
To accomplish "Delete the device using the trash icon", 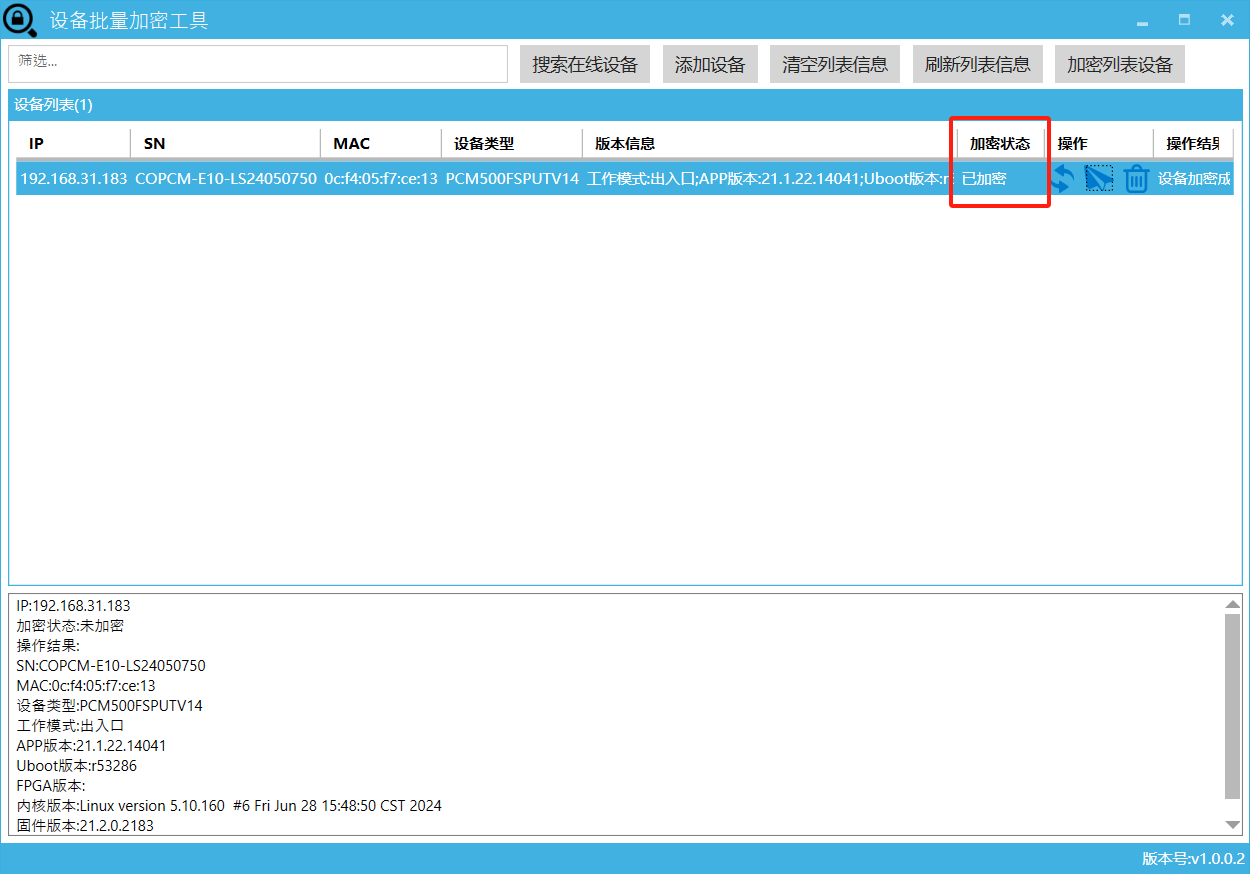I will point(1136,179).
